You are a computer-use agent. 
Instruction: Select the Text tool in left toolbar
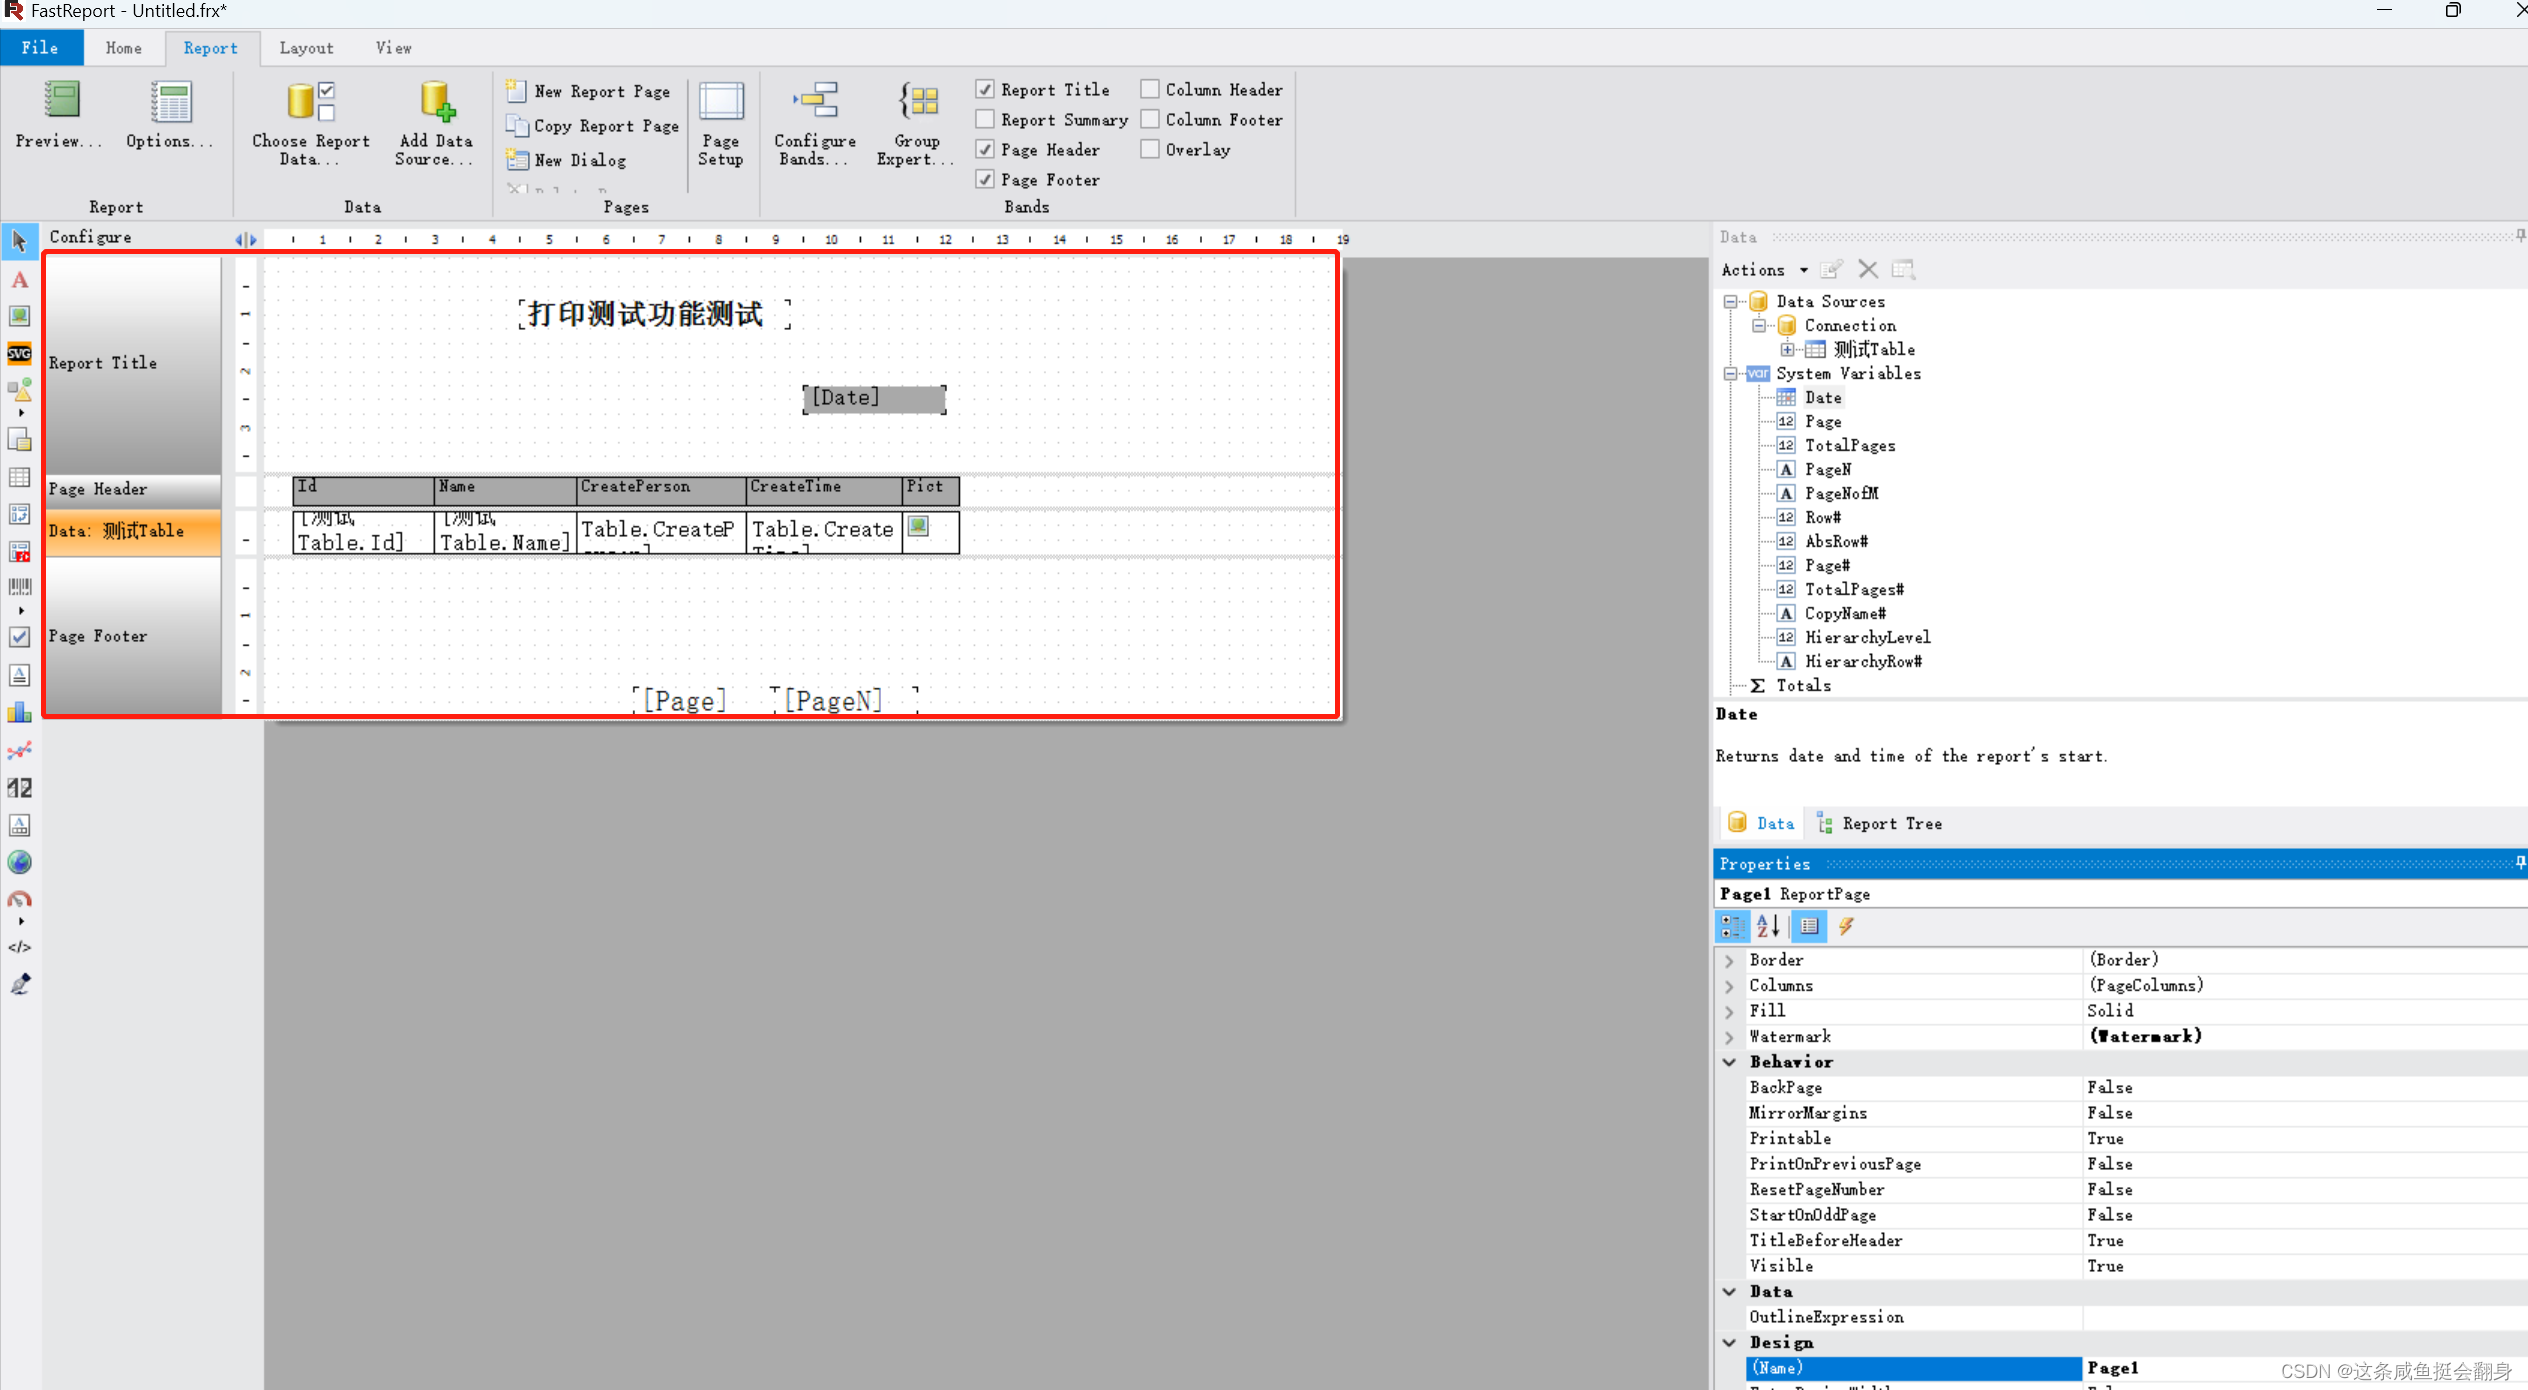point(20,280)
